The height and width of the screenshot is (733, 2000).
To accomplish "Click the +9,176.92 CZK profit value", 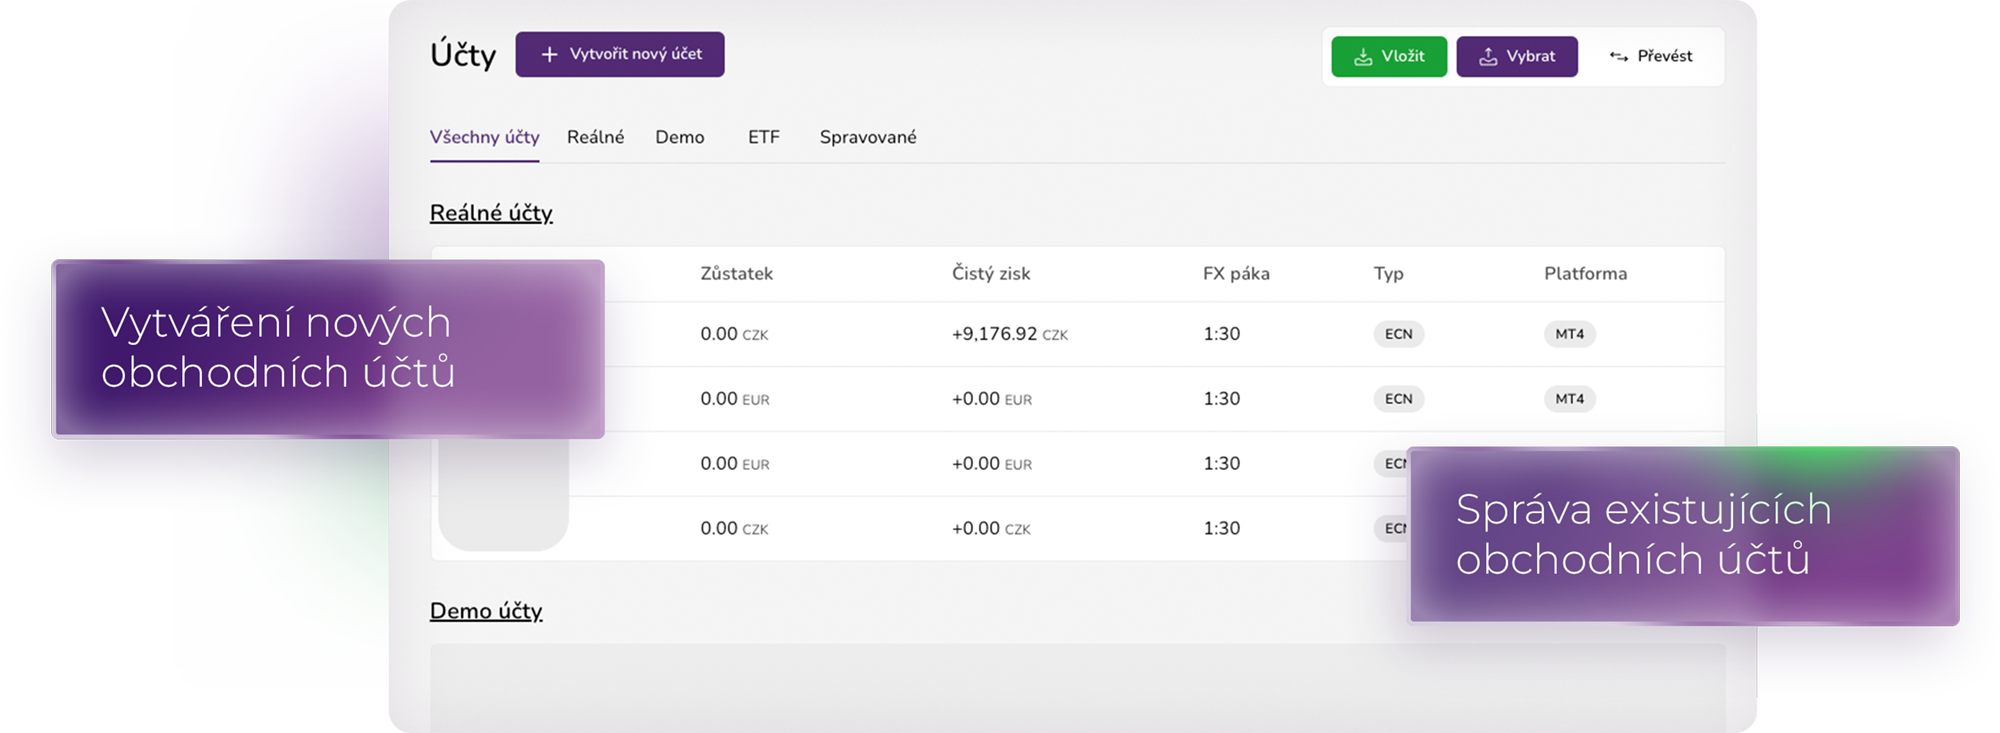I will point(1010,334).
